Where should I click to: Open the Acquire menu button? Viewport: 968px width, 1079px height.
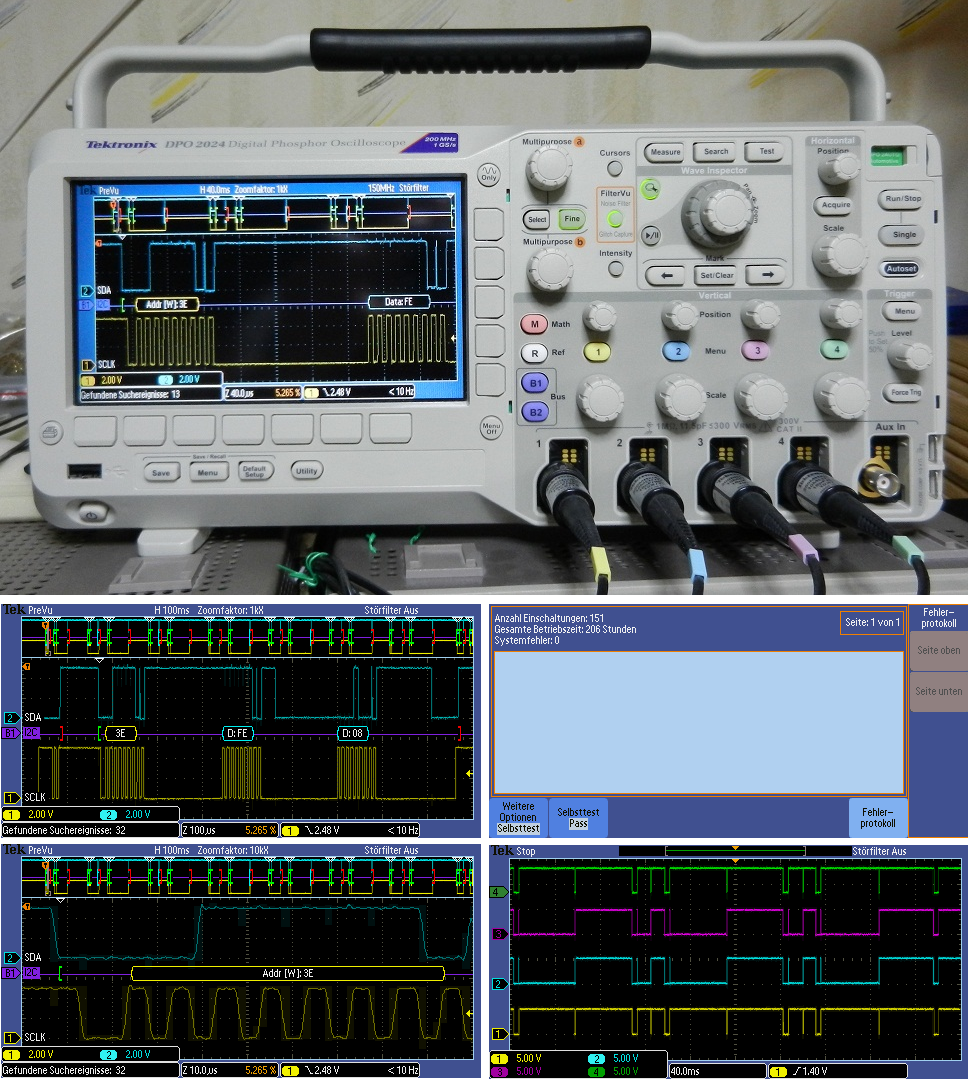(836, 205)
